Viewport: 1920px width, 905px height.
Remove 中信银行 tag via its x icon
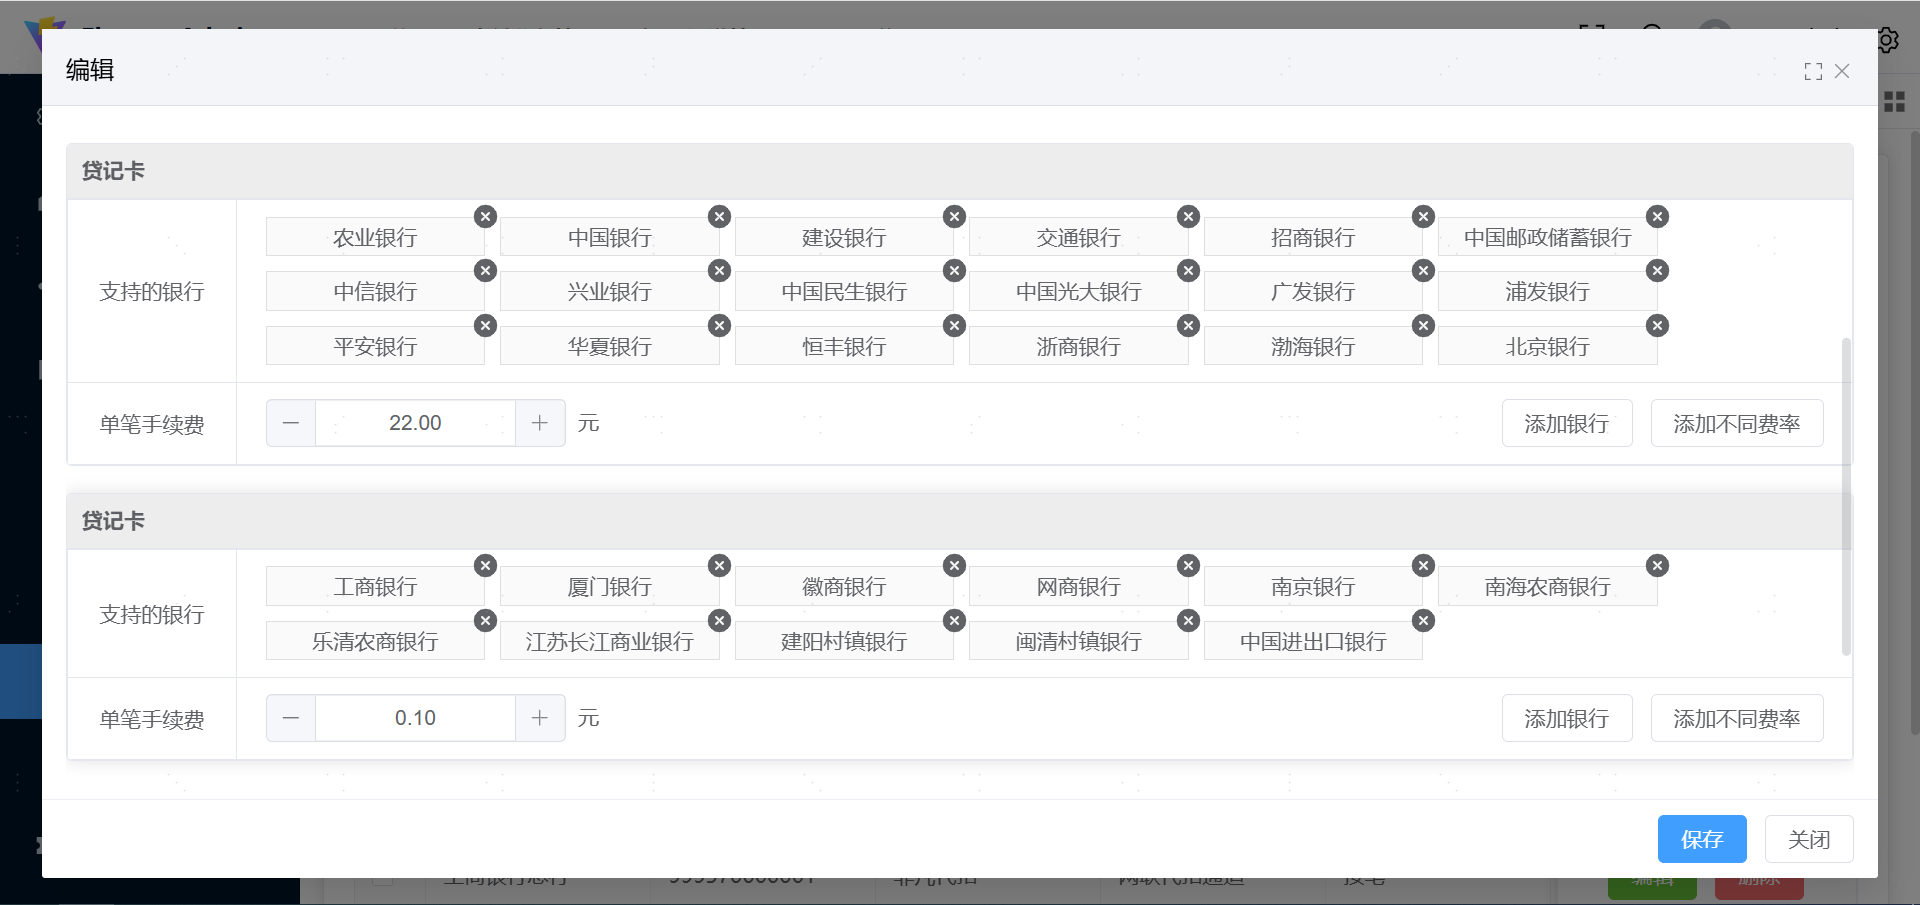[485, 271]
